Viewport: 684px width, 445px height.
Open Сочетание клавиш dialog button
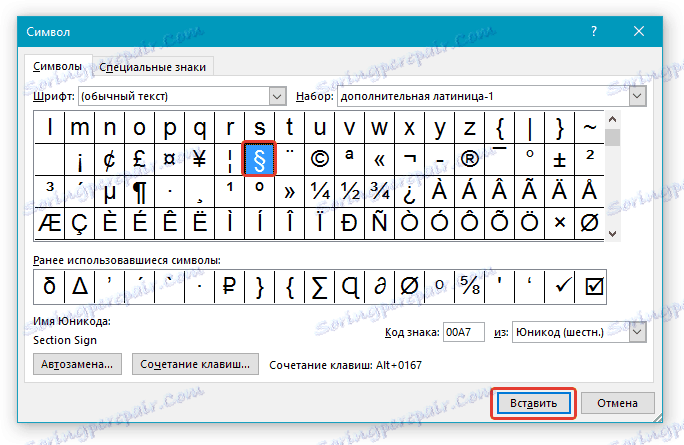(x=195, y=364)
